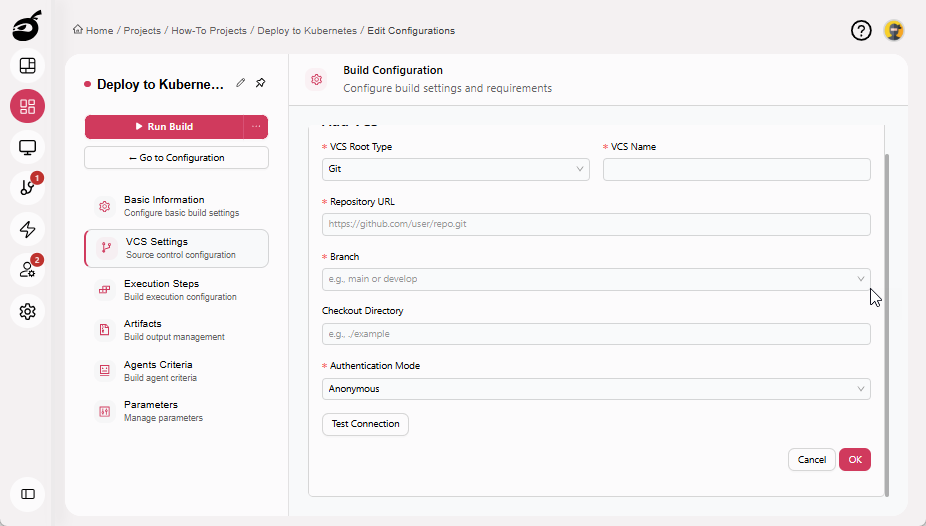Click the Execution Steps blocks icon

(105, 290)
